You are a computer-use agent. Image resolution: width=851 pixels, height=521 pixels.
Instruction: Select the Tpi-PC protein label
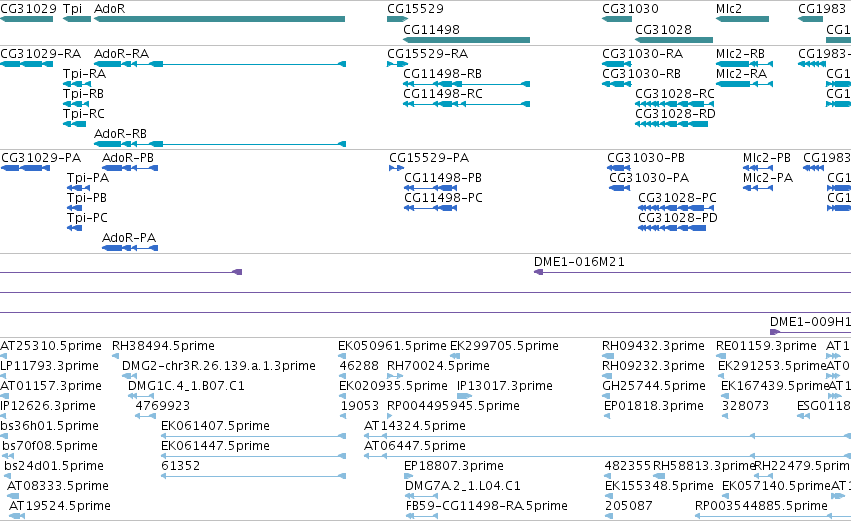point(87,218)
